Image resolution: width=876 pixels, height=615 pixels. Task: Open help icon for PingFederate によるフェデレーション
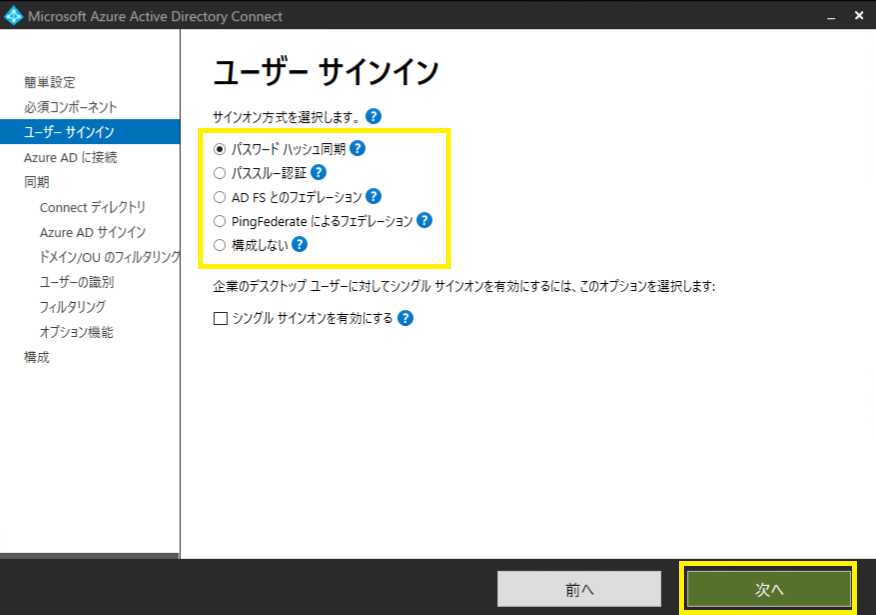[x=425, y=220]
